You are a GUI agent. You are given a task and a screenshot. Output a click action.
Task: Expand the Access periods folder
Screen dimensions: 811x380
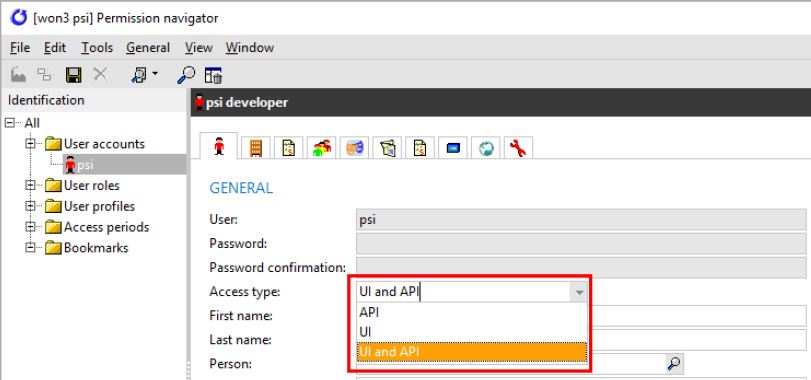(31, 226)
